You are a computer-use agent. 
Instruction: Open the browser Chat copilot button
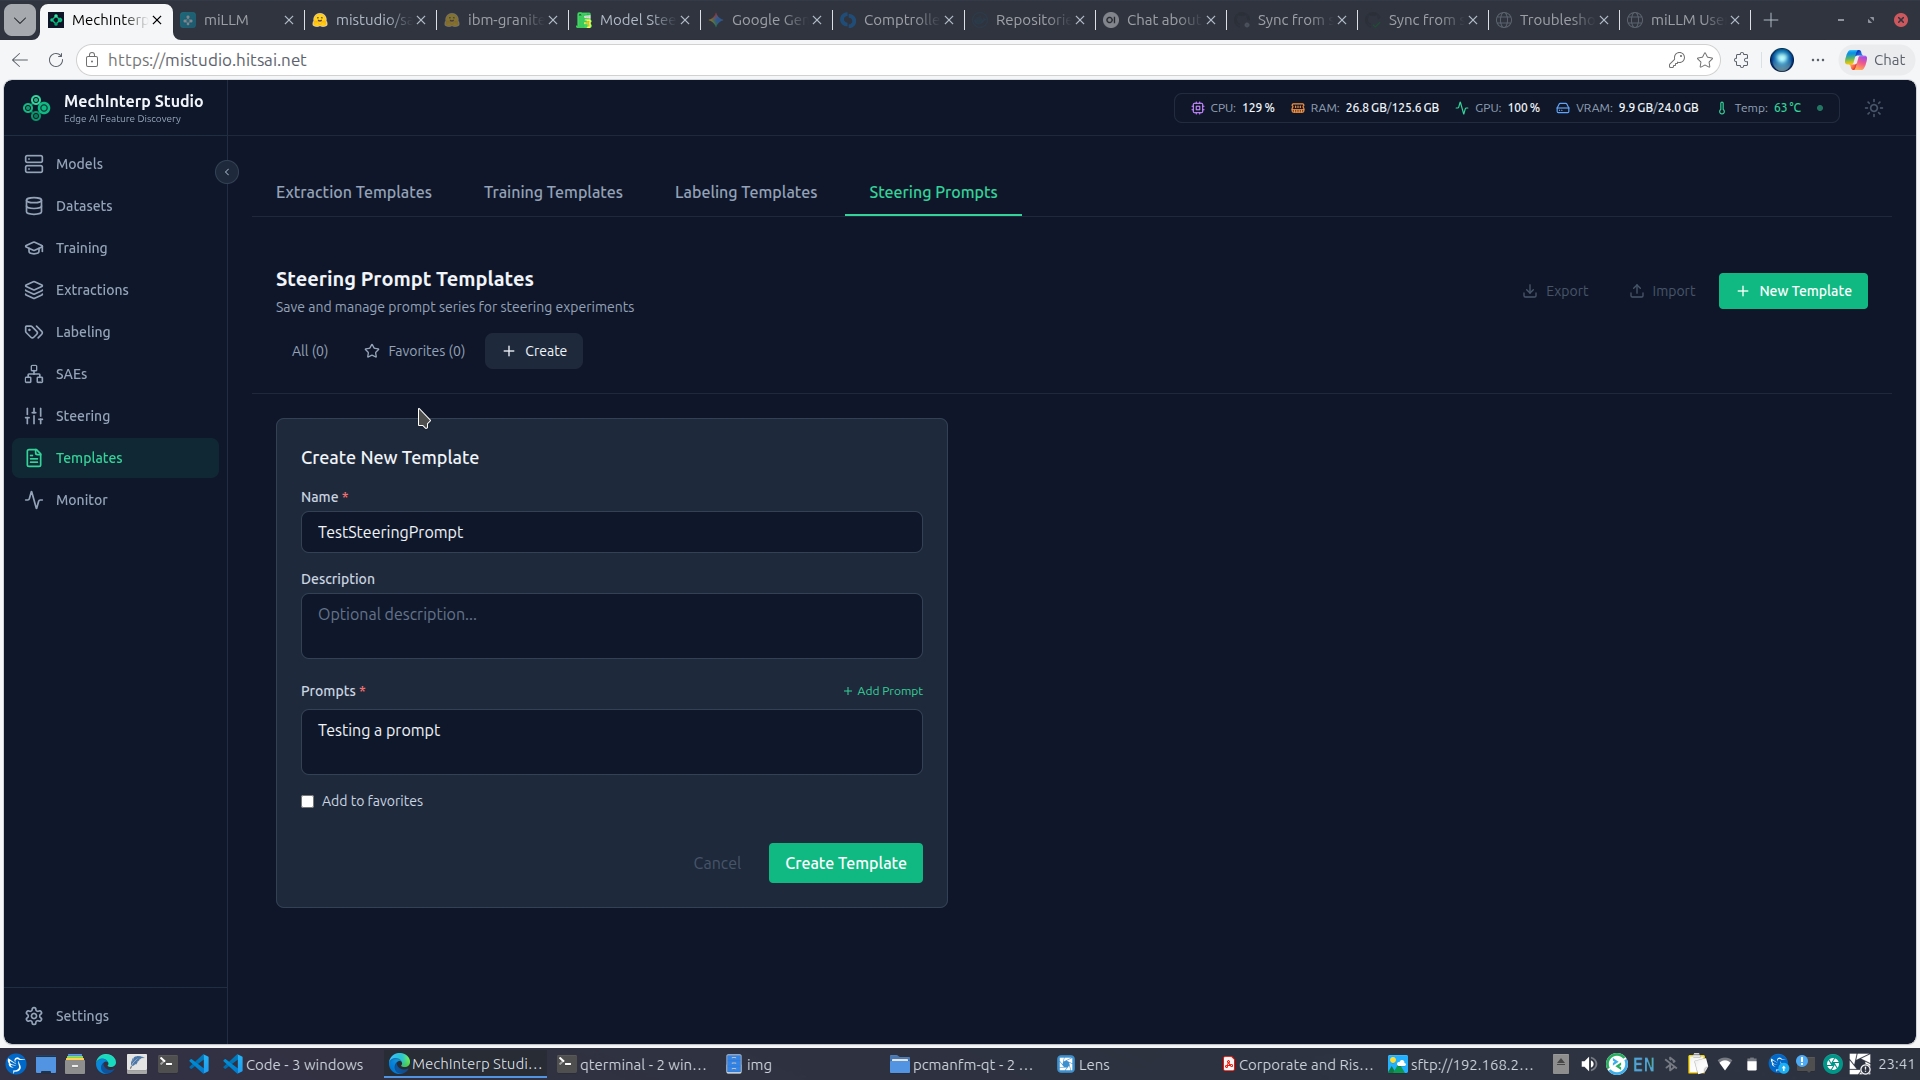click(1876, 60)
